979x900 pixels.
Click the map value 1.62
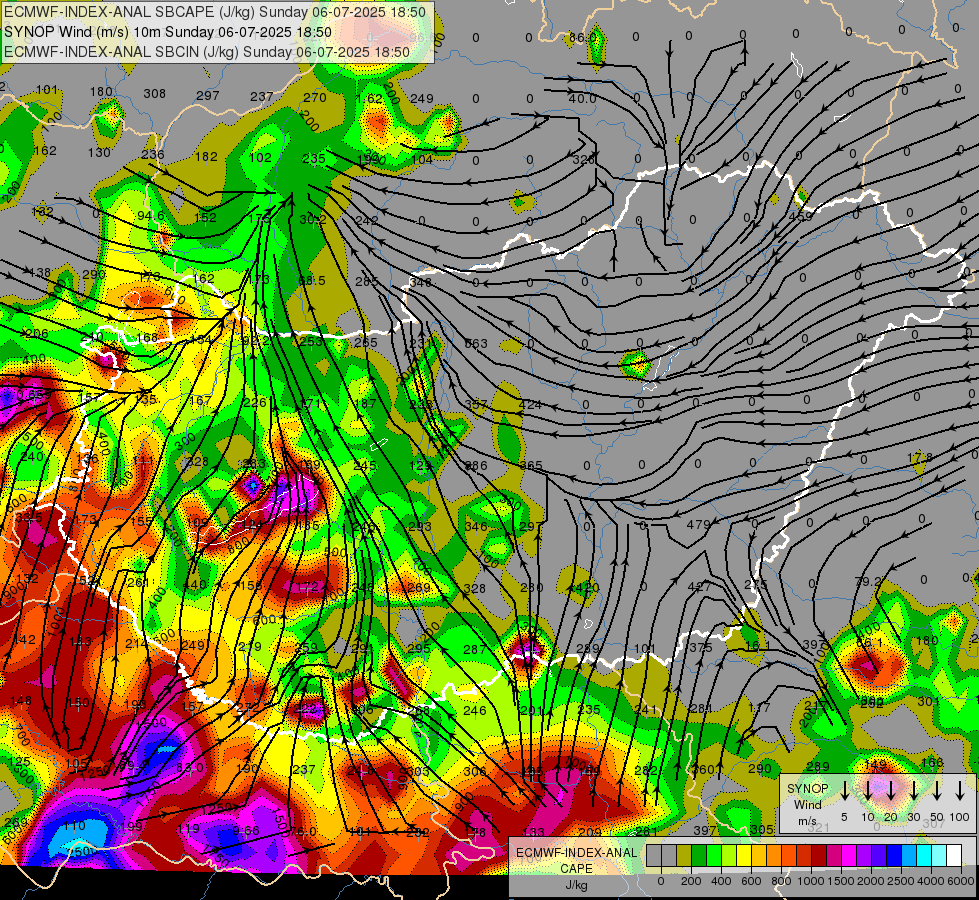click(x=369, y=99)
